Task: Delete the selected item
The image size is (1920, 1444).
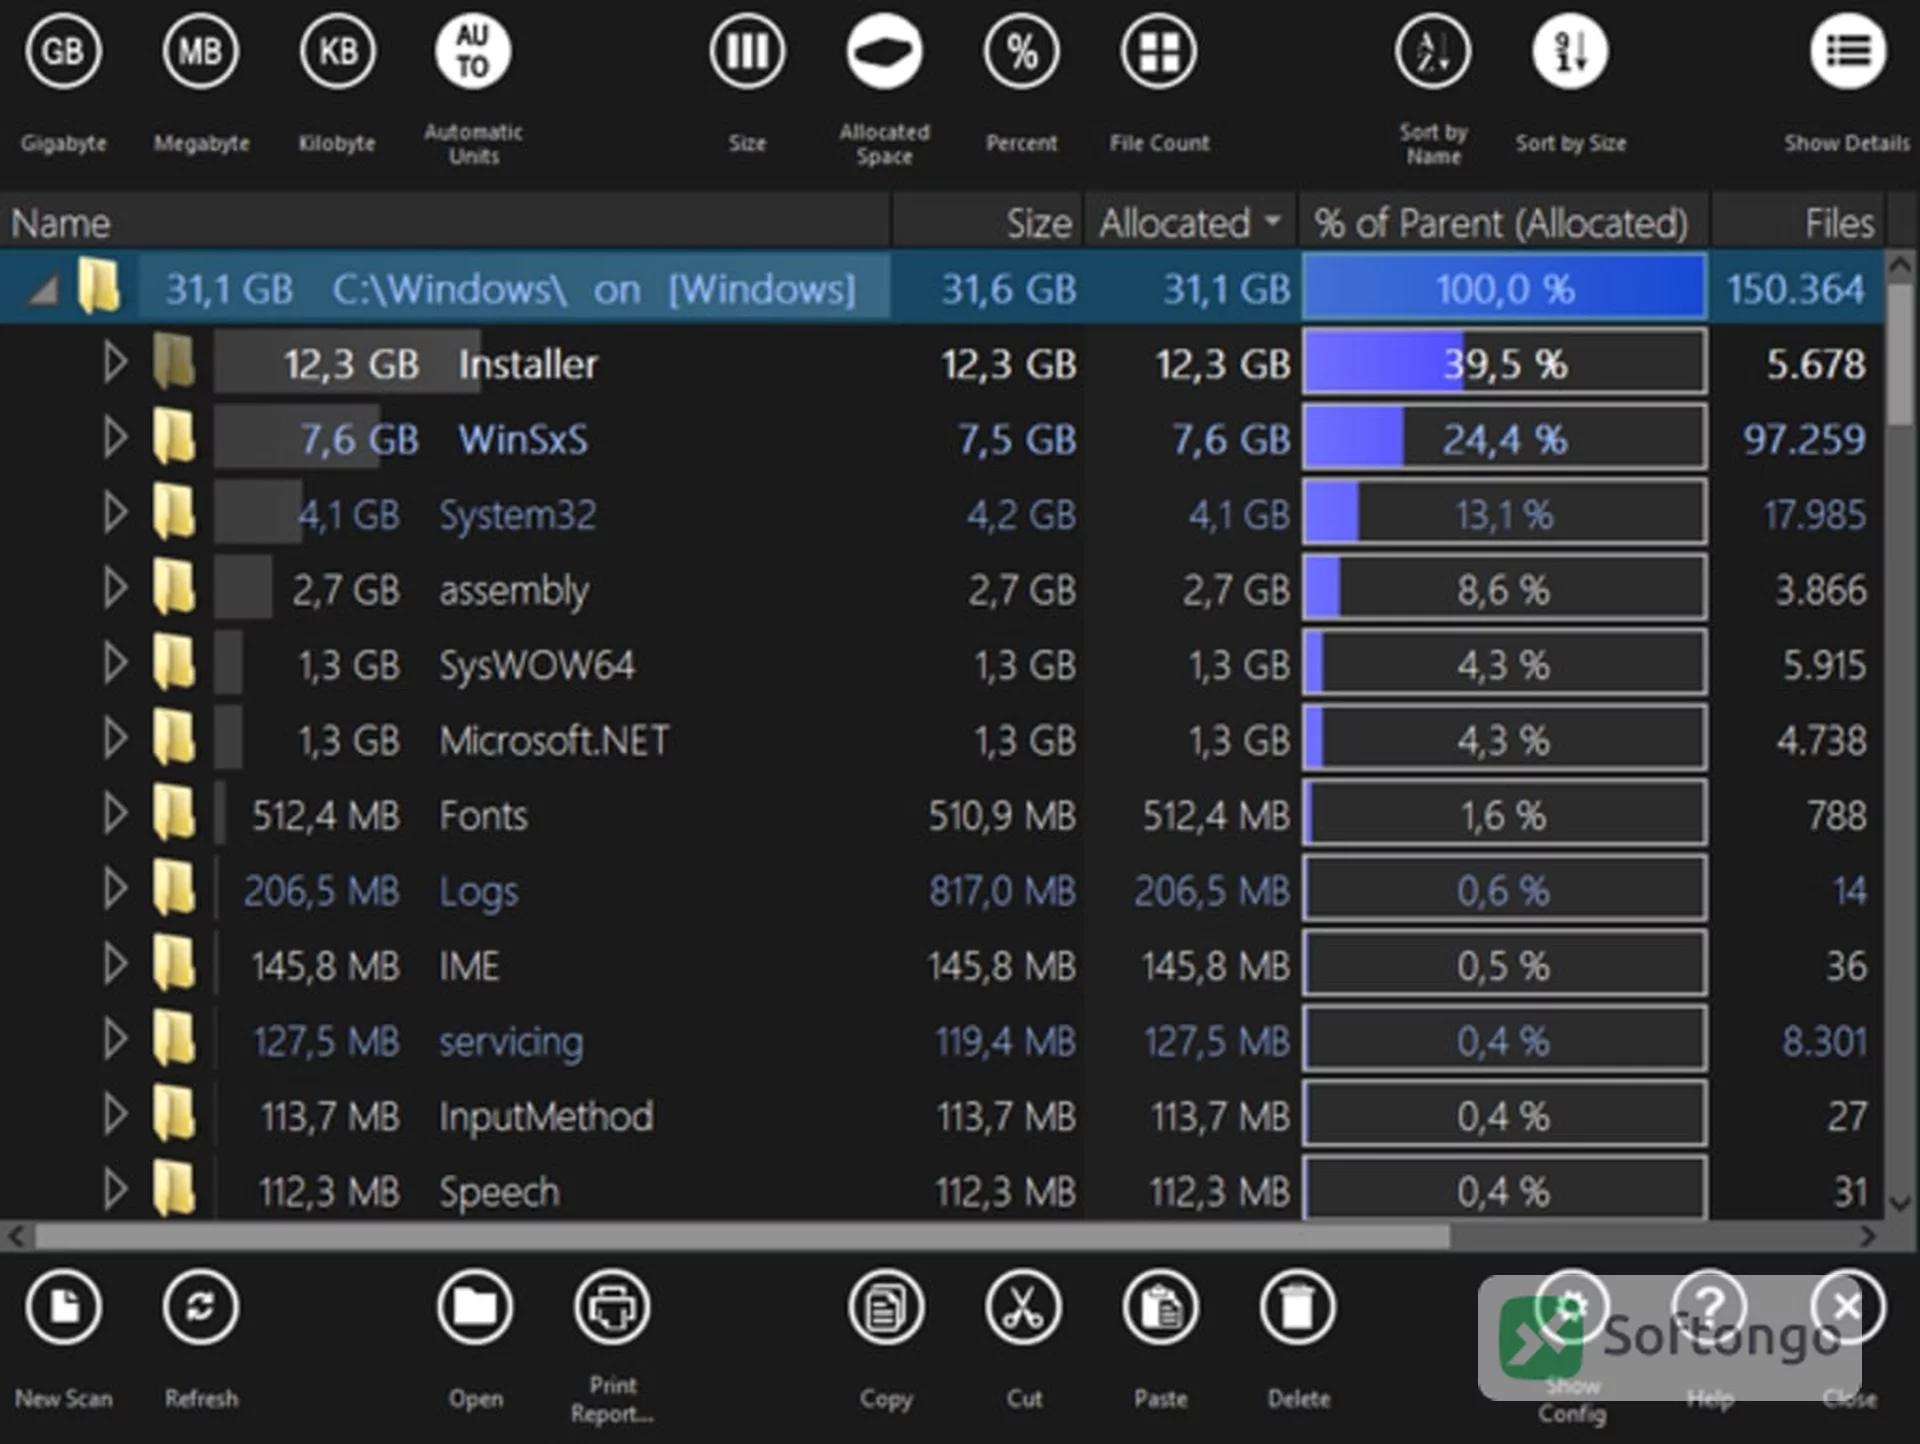Action: [x=1298, y=1307]
